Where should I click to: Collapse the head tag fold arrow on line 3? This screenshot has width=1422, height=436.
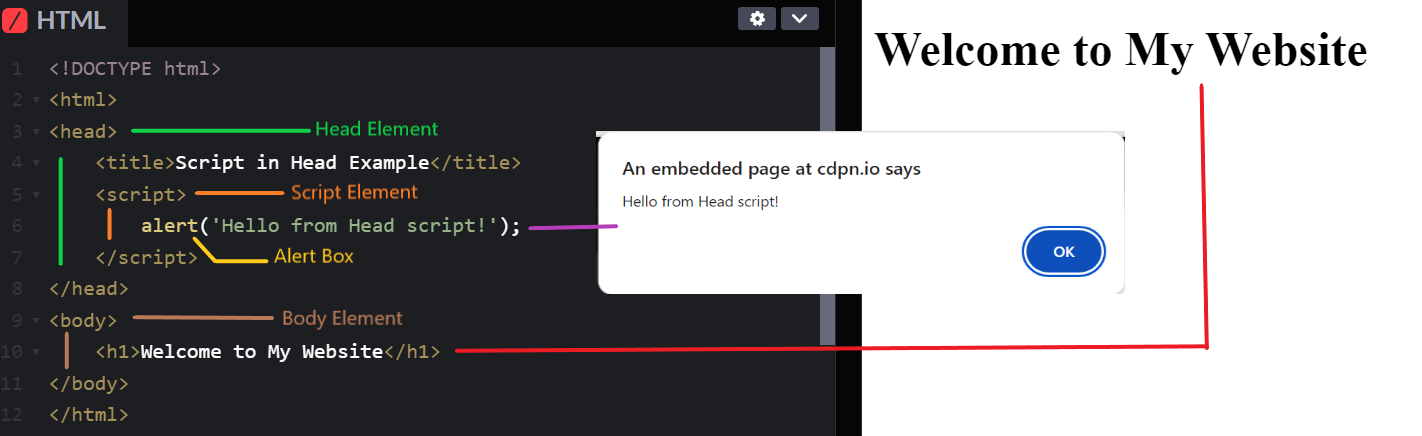tap(37, 131)
